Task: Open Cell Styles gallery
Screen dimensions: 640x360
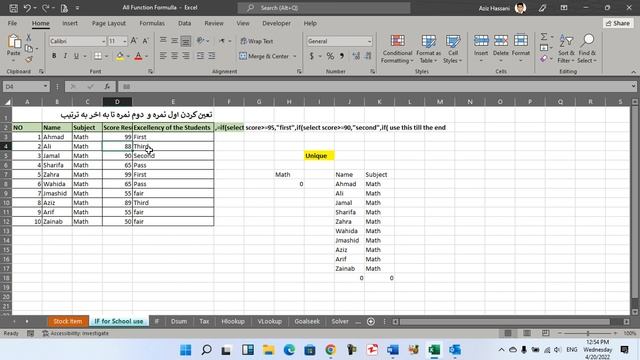Action: point(453,49)
